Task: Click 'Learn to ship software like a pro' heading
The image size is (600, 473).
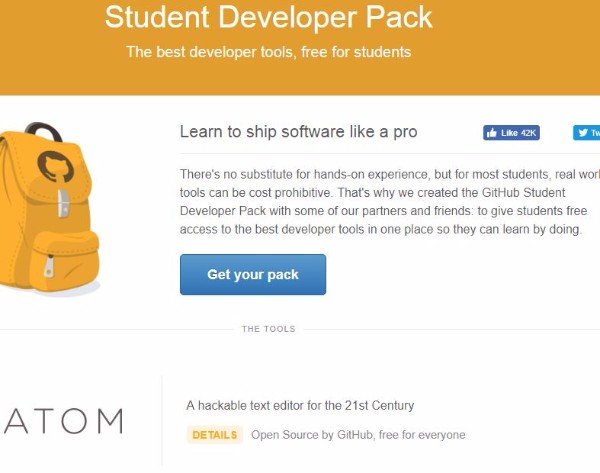Action: coord(298,132)
